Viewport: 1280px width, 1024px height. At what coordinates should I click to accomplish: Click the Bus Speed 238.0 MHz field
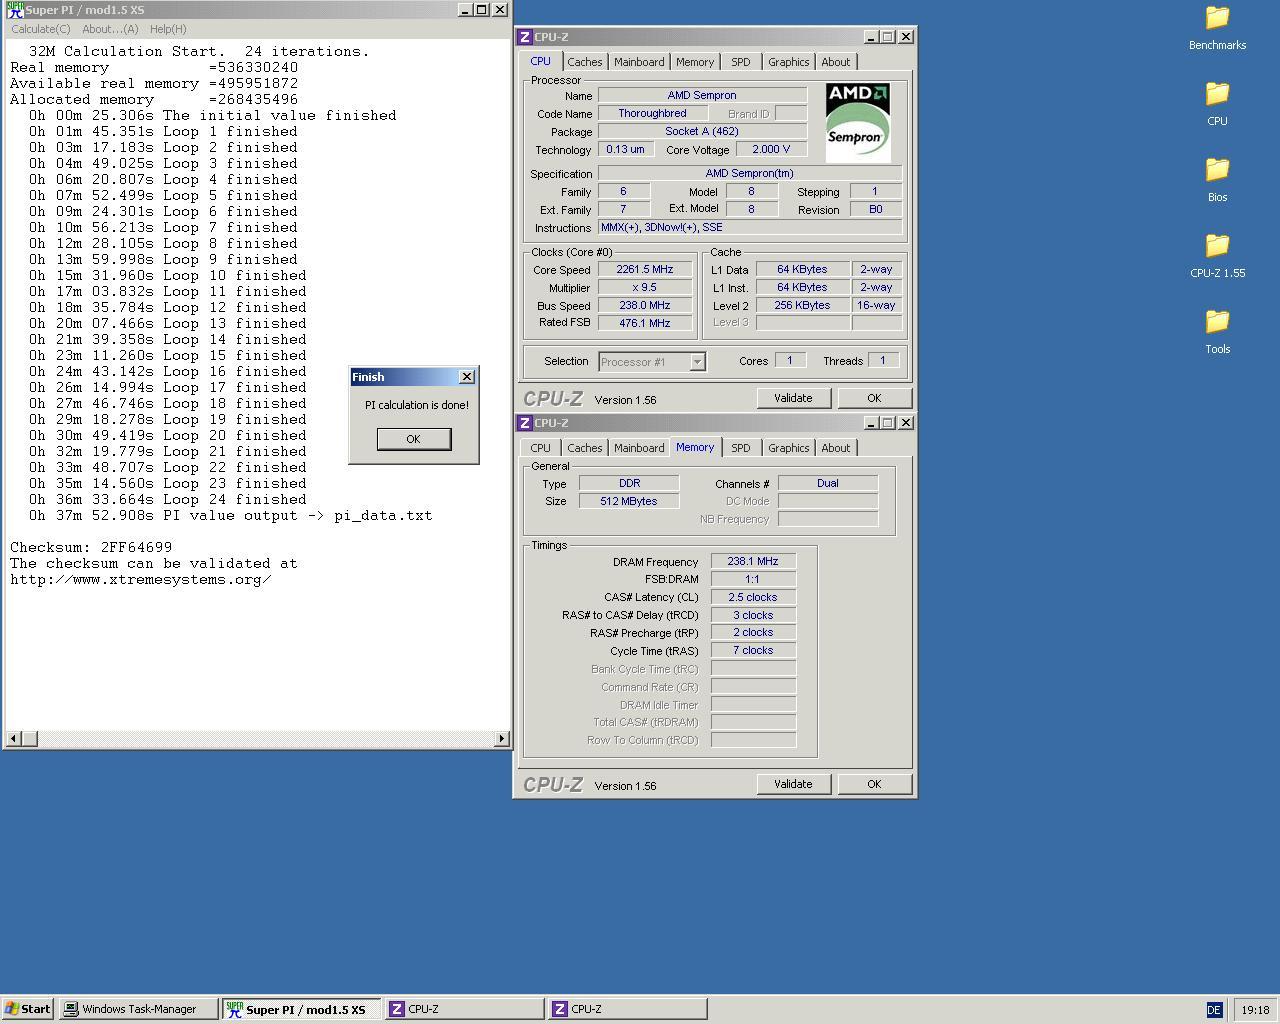click(x=645, y=306)
